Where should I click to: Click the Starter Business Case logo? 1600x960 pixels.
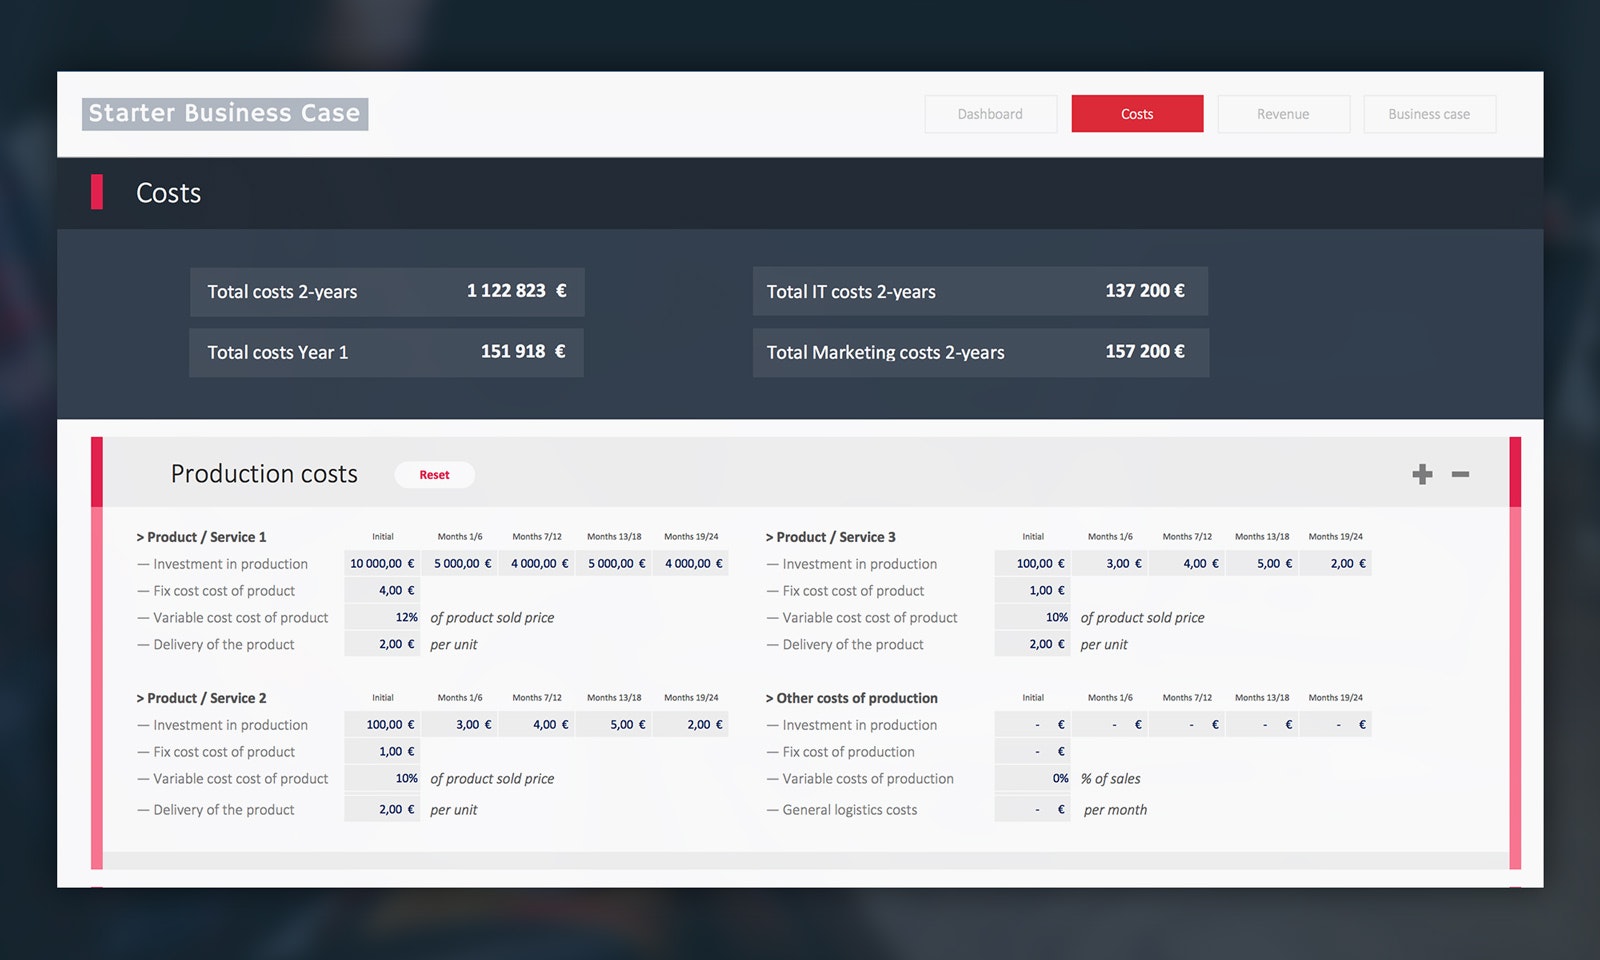tap(224, 113)
